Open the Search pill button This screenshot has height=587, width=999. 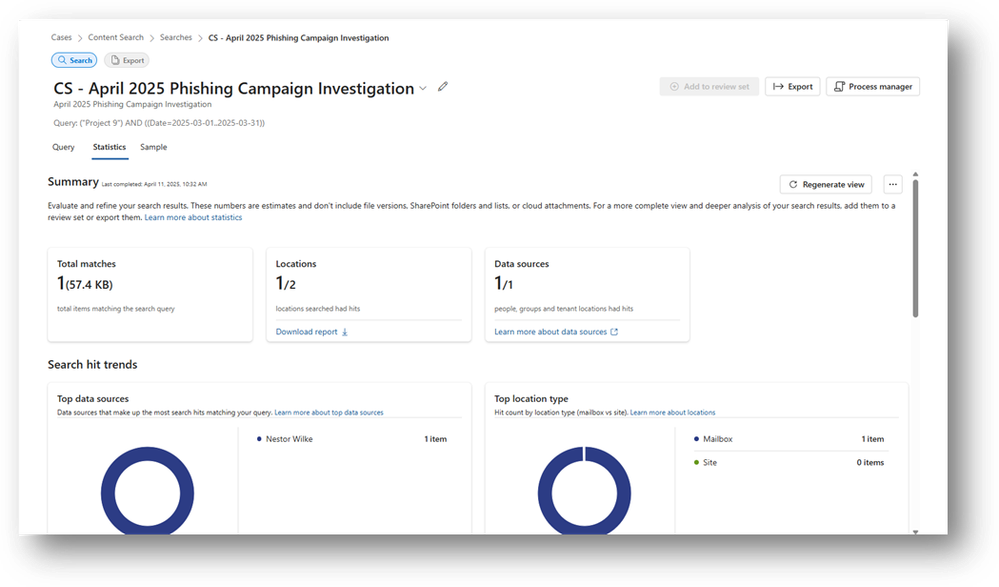[74, 60]
